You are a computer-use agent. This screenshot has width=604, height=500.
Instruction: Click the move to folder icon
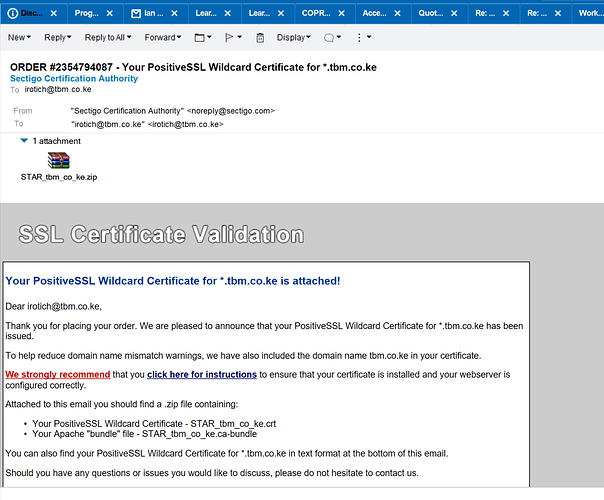tap(199, 37)
